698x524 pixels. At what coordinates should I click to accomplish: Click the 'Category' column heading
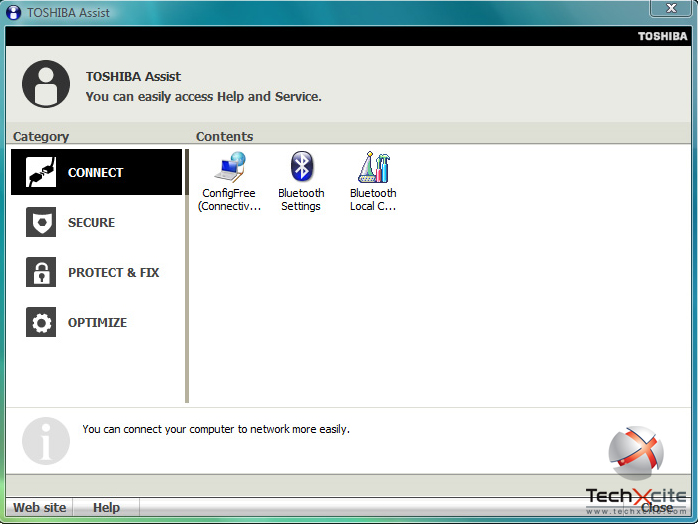click(x=41, y=136)
